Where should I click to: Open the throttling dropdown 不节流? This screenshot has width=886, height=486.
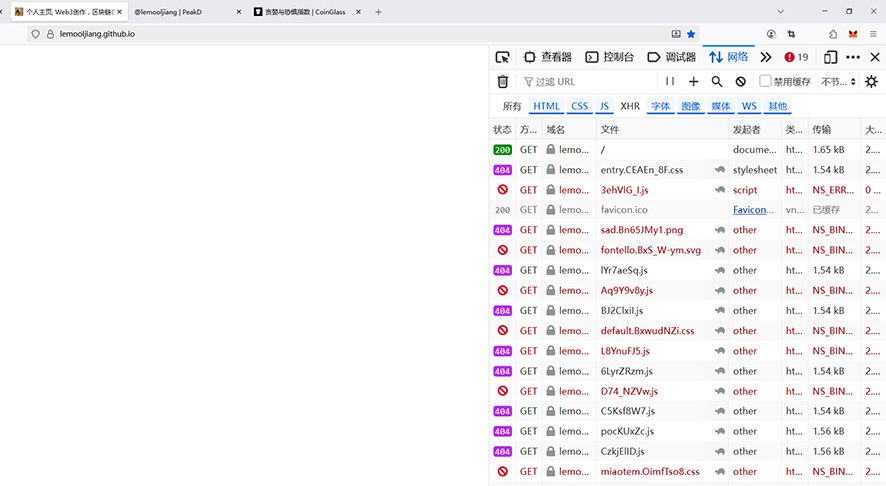838,82
